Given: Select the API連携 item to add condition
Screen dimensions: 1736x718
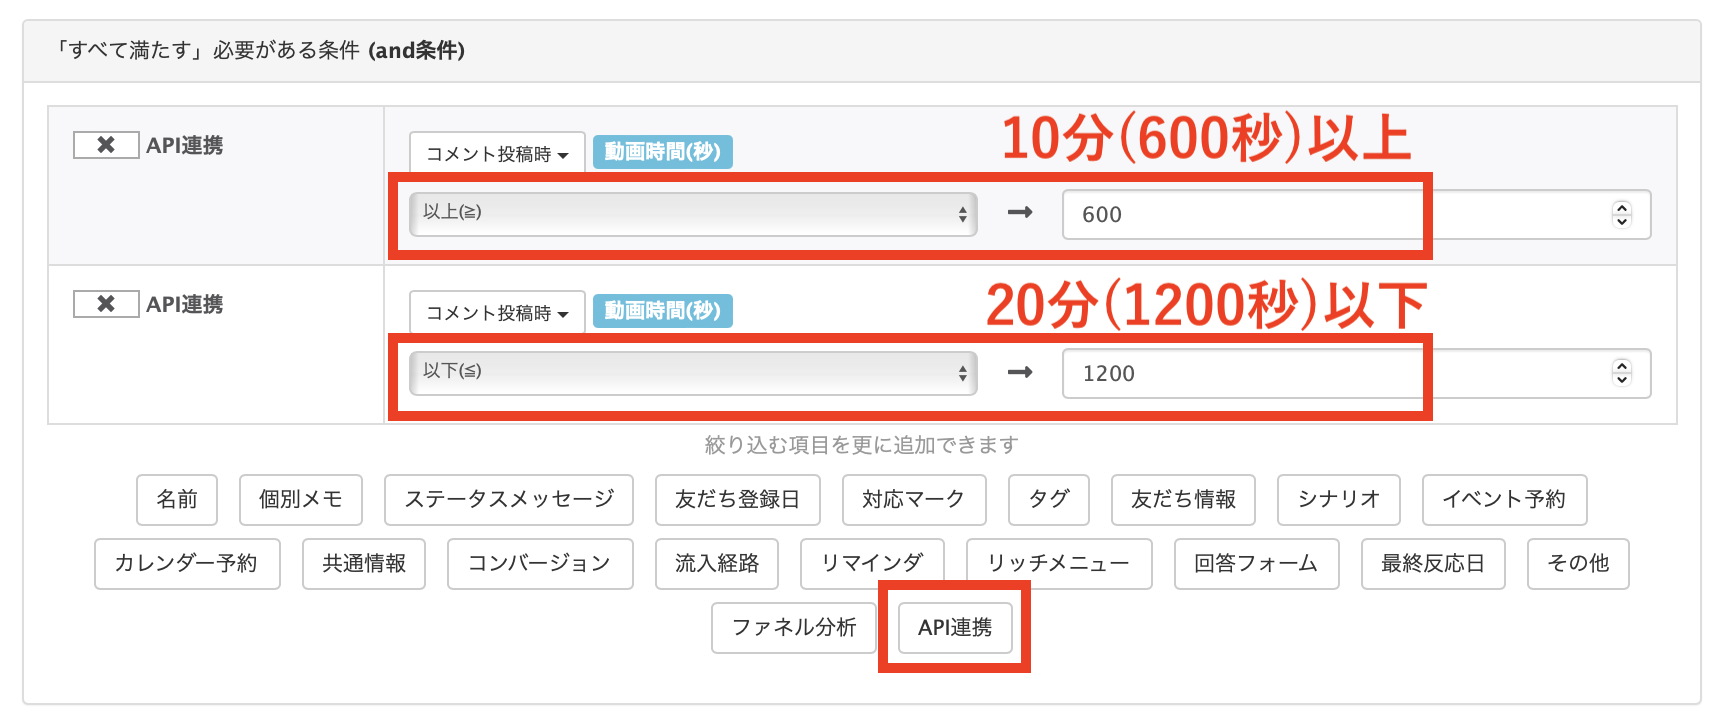Looking at the screenshot, I should pos(953,628).
